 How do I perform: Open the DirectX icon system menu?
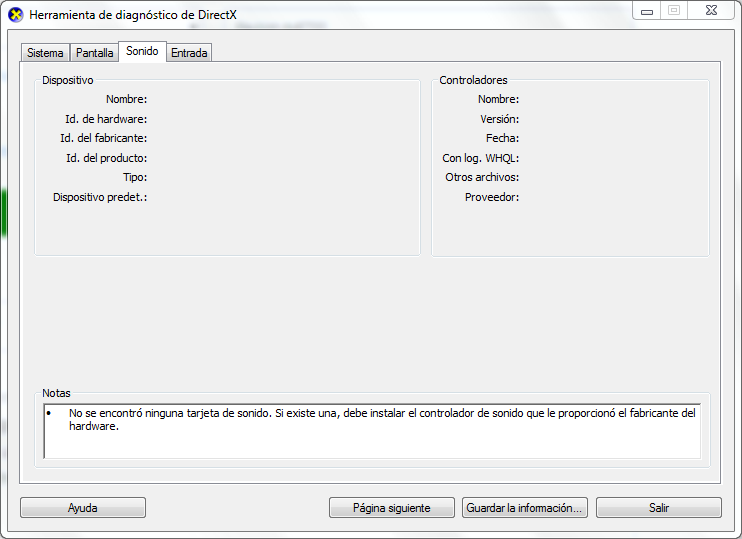pos(16,15)
